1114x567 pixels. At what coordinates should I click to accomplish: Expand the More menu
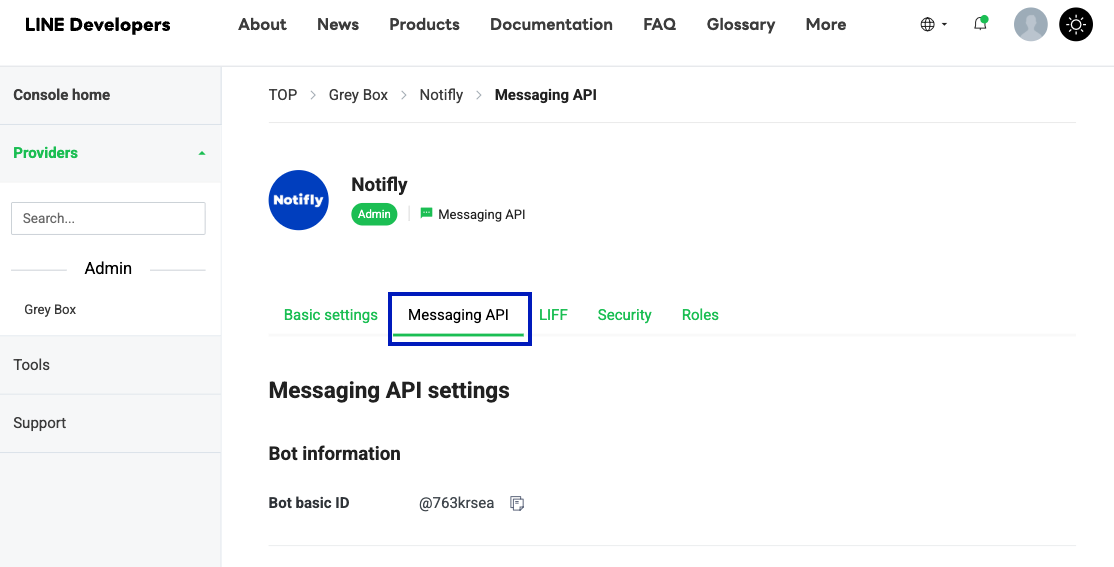826,24
